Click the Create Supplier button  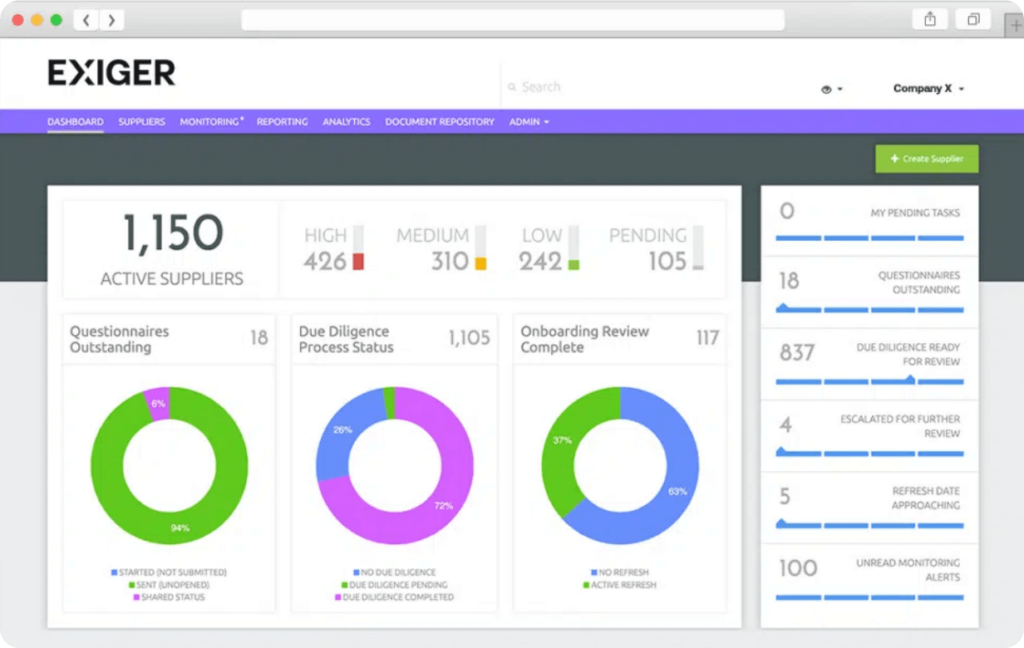point(927,159)
